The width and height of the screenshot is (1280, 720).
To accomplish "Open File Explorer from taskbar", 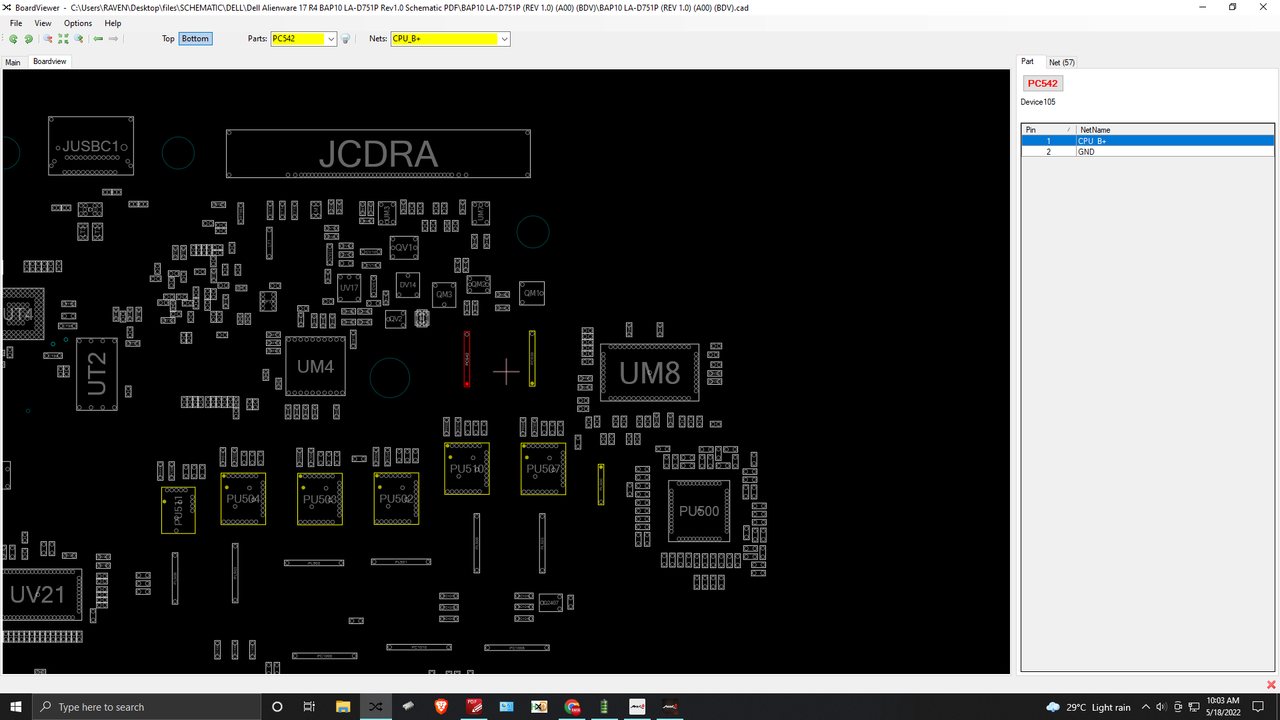I will click(342, 707).
